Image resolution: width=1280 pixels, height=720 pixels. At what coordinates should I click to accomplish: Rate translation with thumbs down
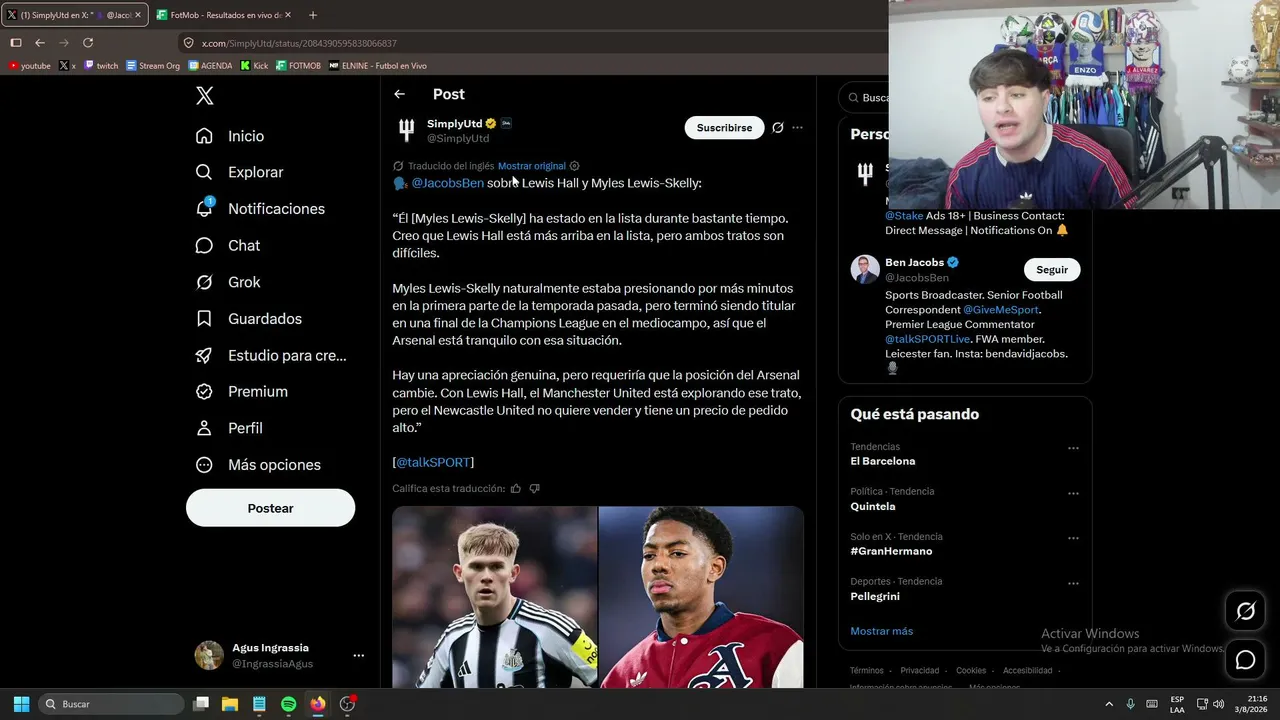point(534,488)
